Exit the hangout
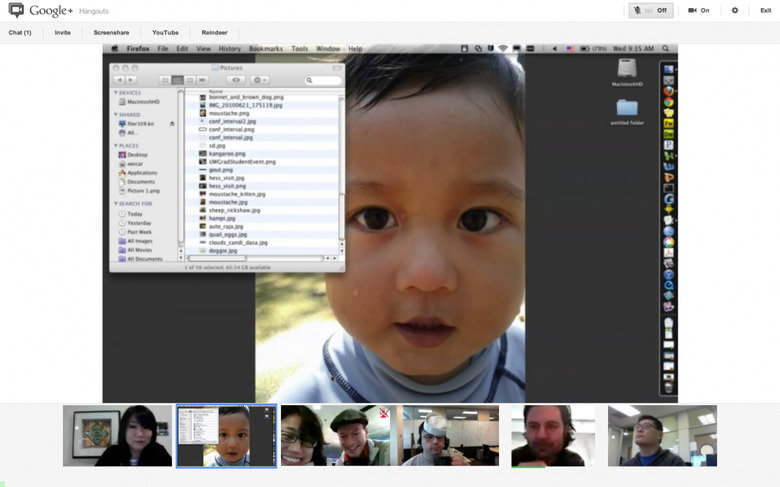The height and width of the screenshot is (487, 780). 765,10
